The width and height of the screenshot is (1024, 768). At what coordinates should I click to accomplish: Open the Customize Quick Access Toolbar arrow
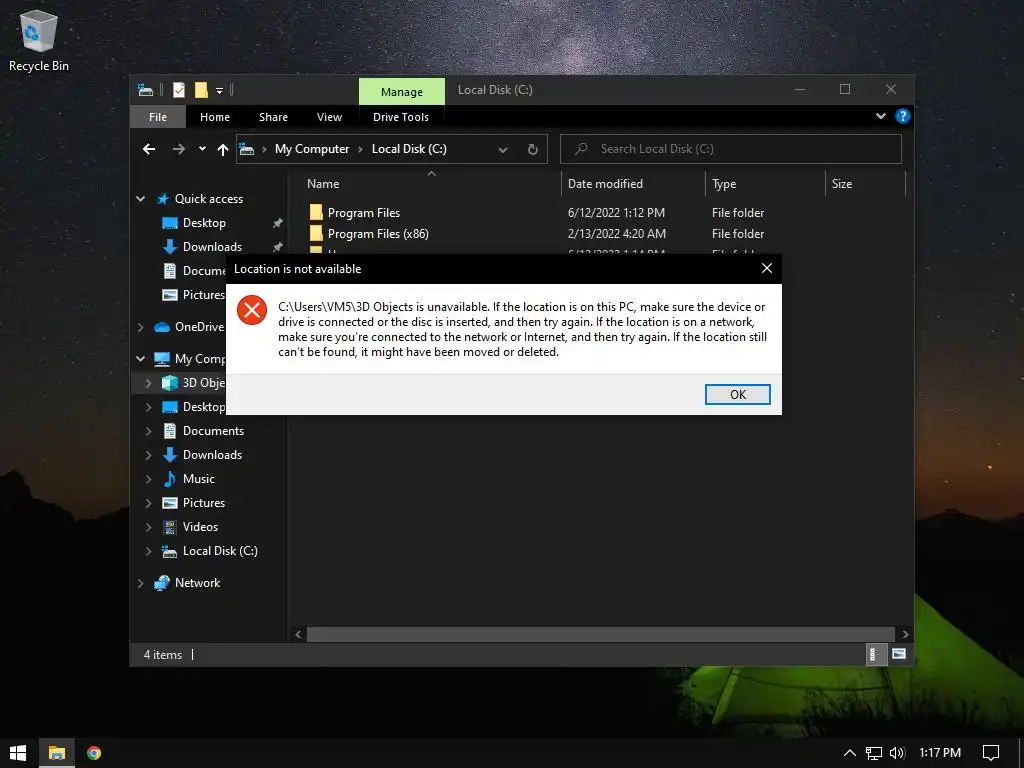(x=219, y=91)
